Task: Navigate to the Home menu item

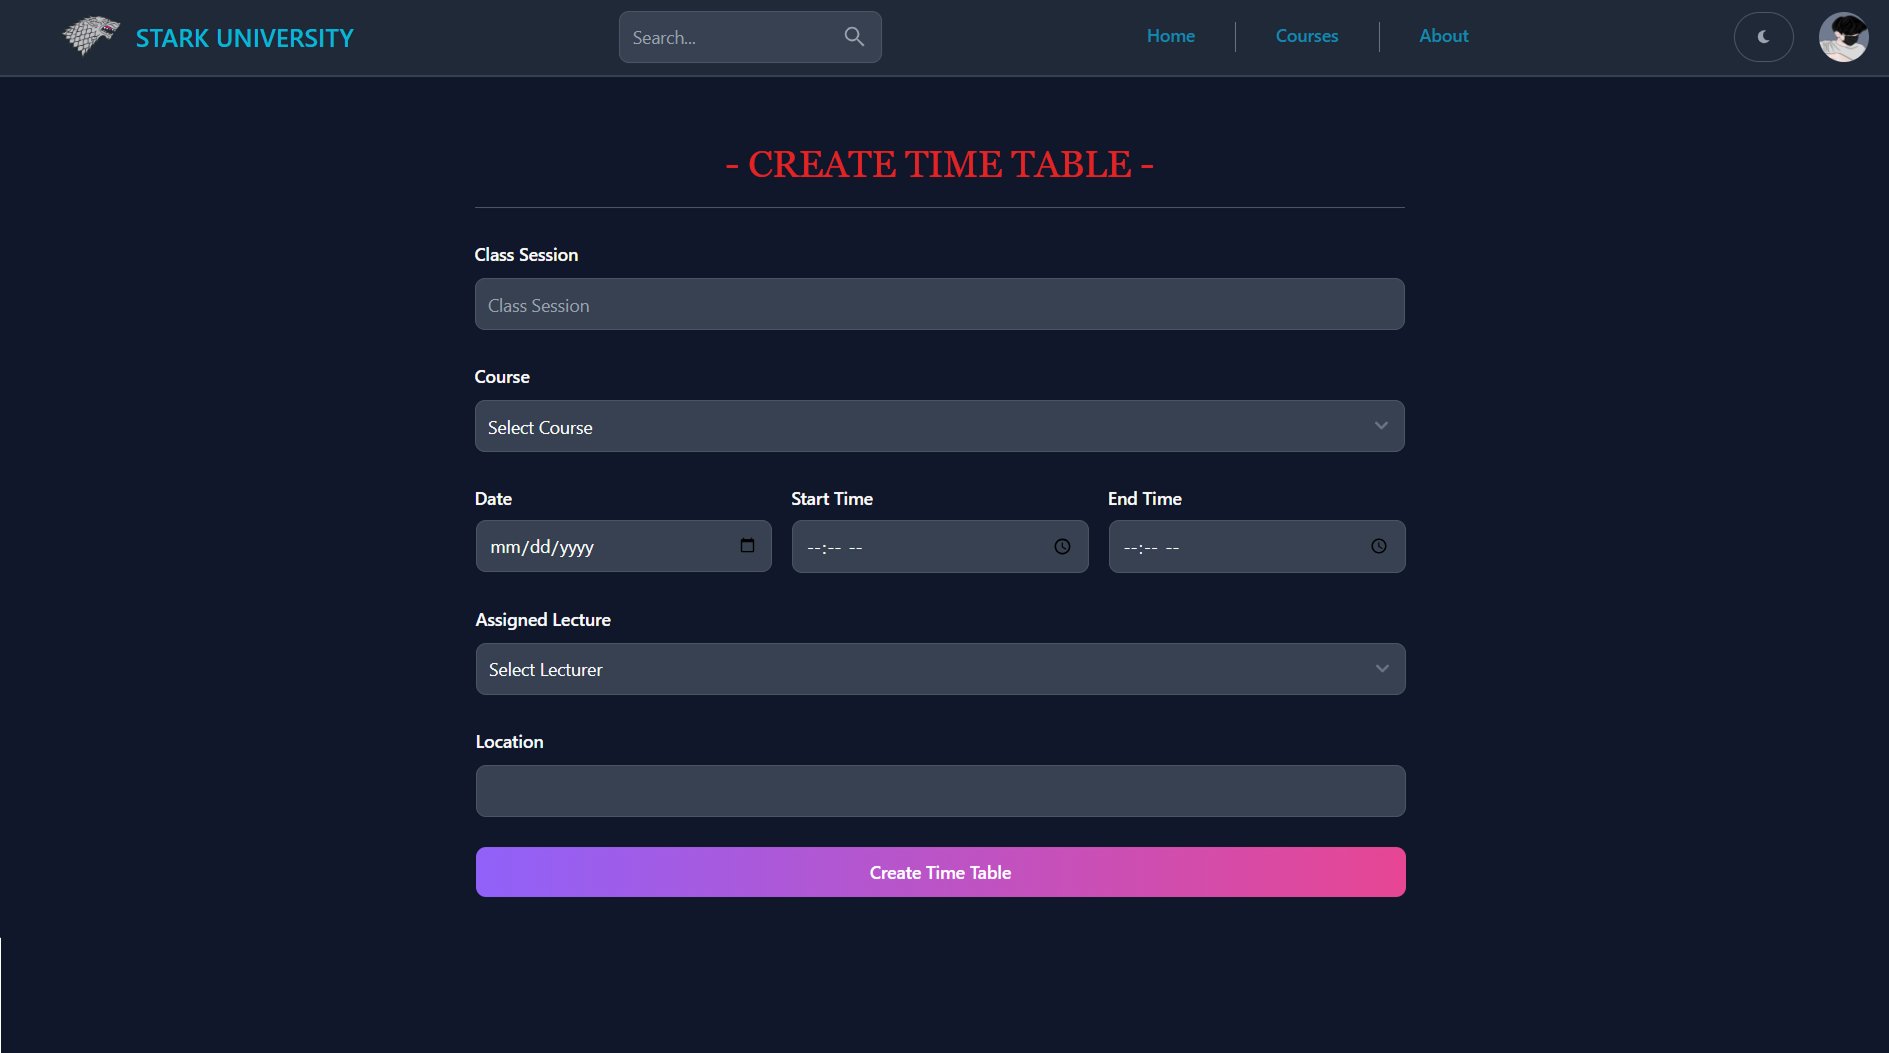Action: pyautogui.click(x=1170, y=36)
